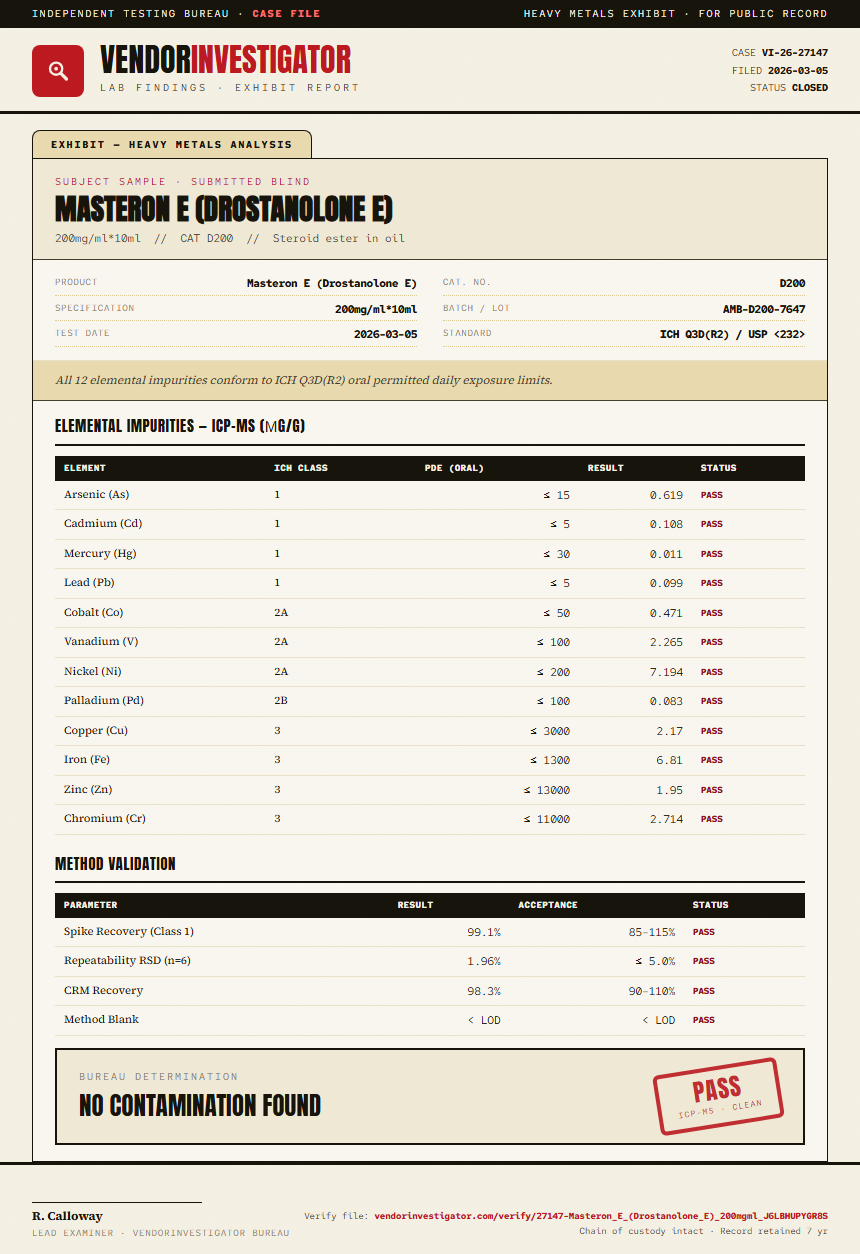Image resolution: width=860 pixels, height=1254 pixels.
Task: Click the catalog number D200 value
Action: click(792, 284)
